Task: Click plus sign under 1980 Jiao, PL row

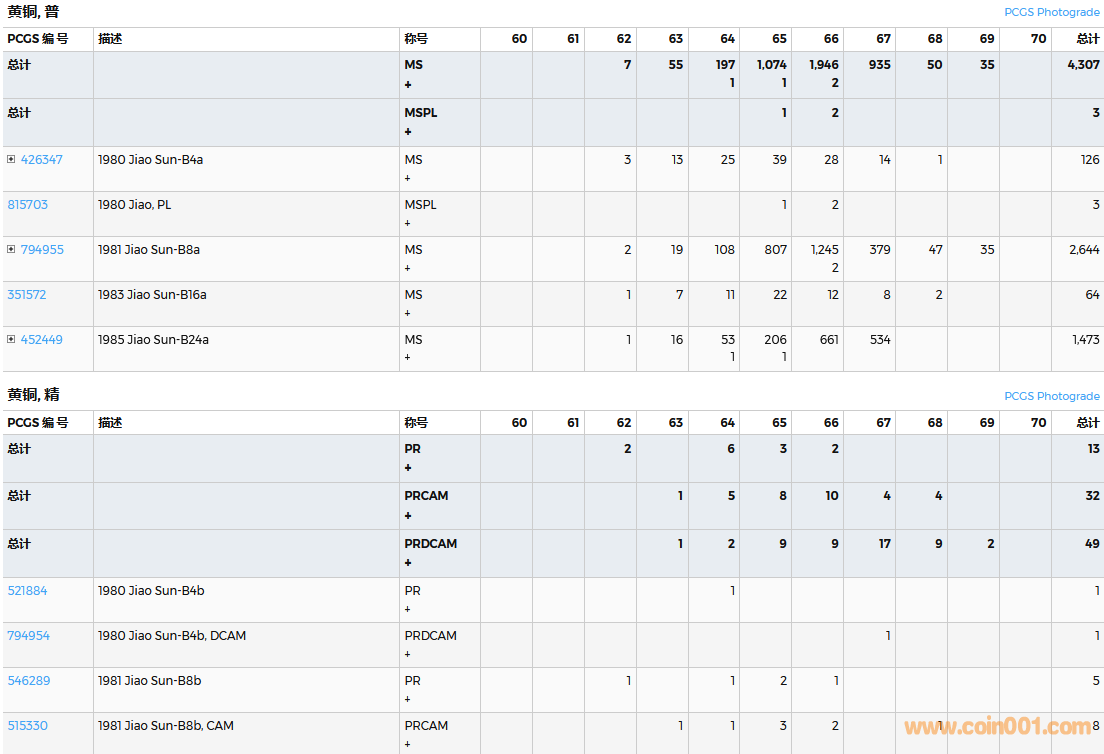Action: [x=408, y=223]
